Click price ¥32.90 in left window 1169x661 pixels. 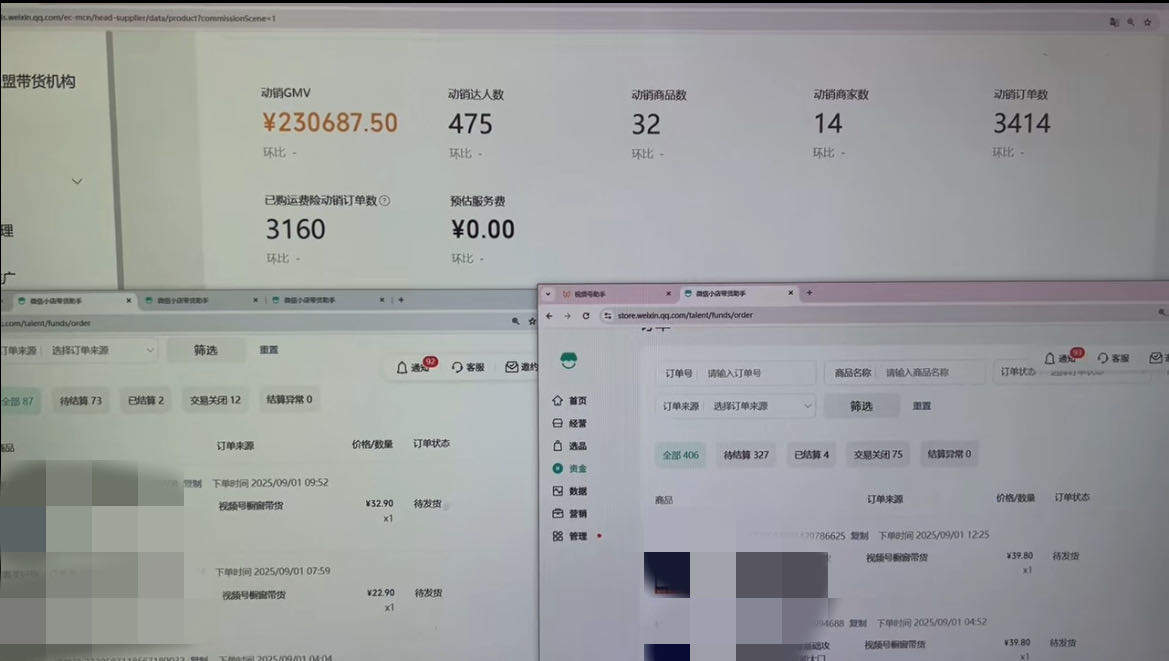pos(379,504)
